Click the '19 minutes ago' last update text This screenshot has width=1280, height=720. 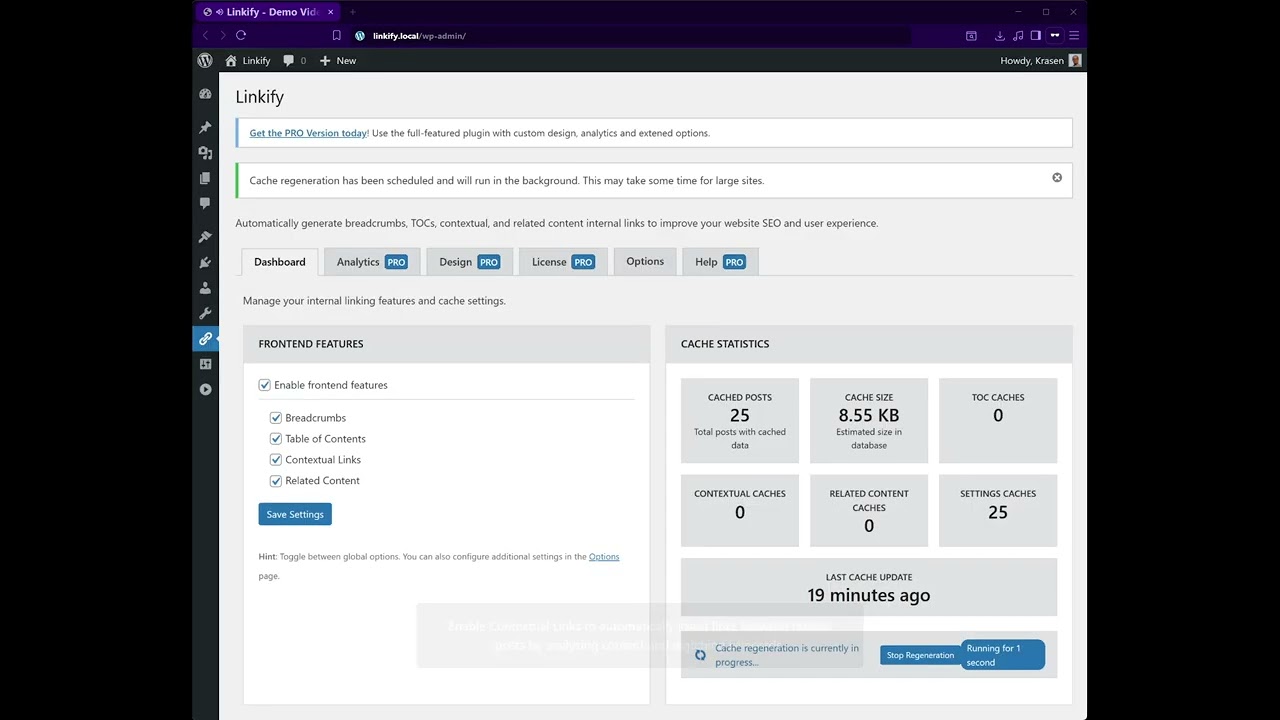(x=869, y=596)
